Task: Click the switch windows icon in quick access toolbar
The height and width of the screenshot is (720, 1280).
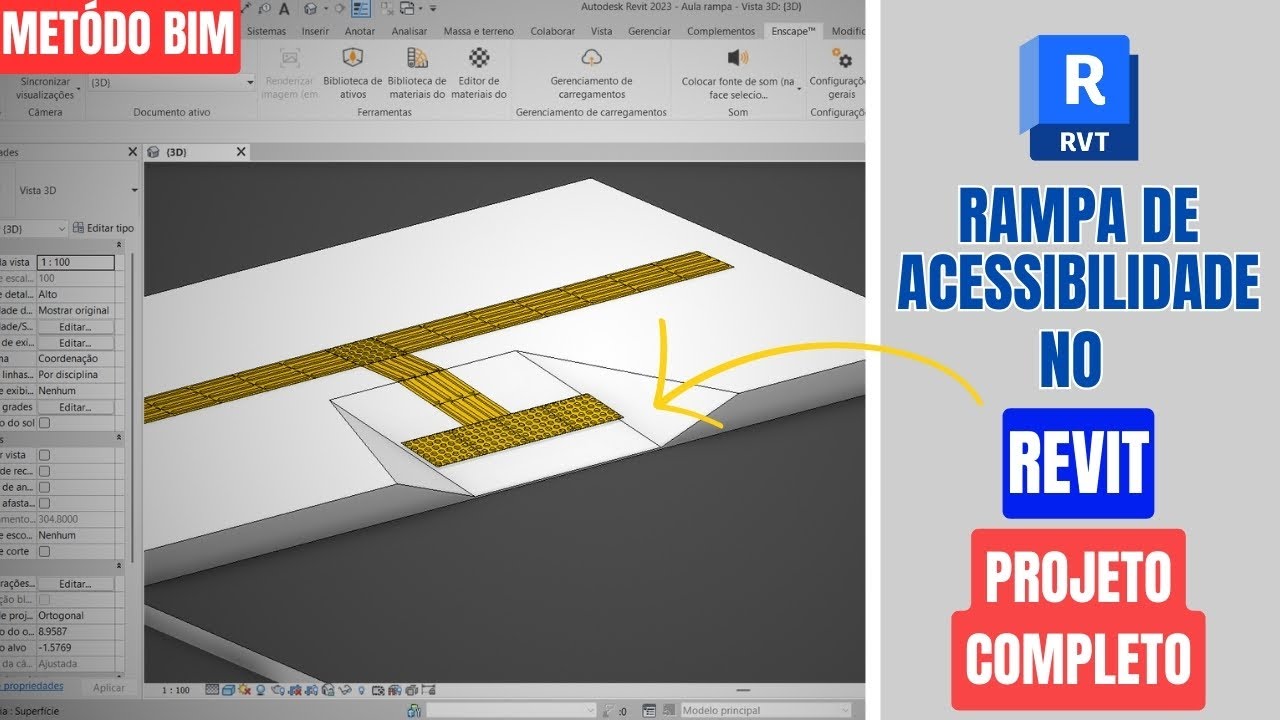Action: pos(407,9)
